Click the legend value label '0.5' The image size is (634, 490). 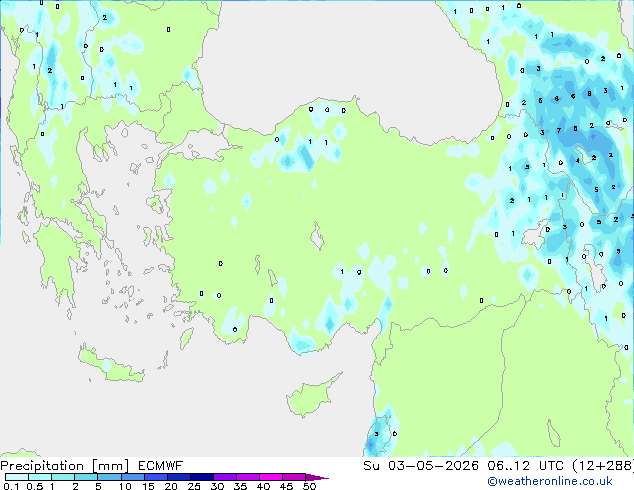[x=34, y=486]
